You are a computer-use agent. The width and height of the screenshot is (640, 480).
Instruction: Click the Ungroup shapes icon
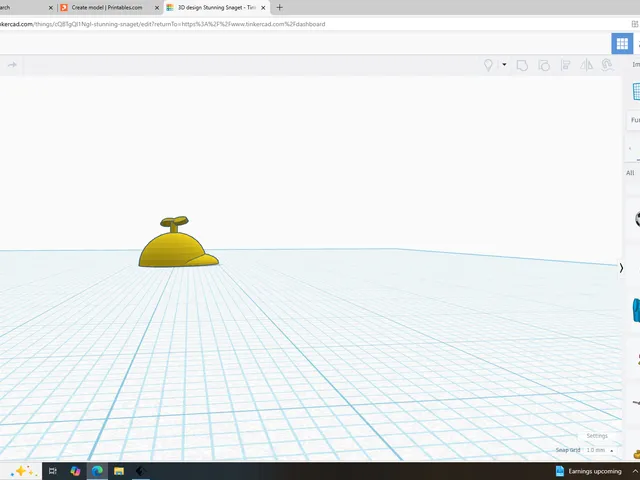coord(544,65)
